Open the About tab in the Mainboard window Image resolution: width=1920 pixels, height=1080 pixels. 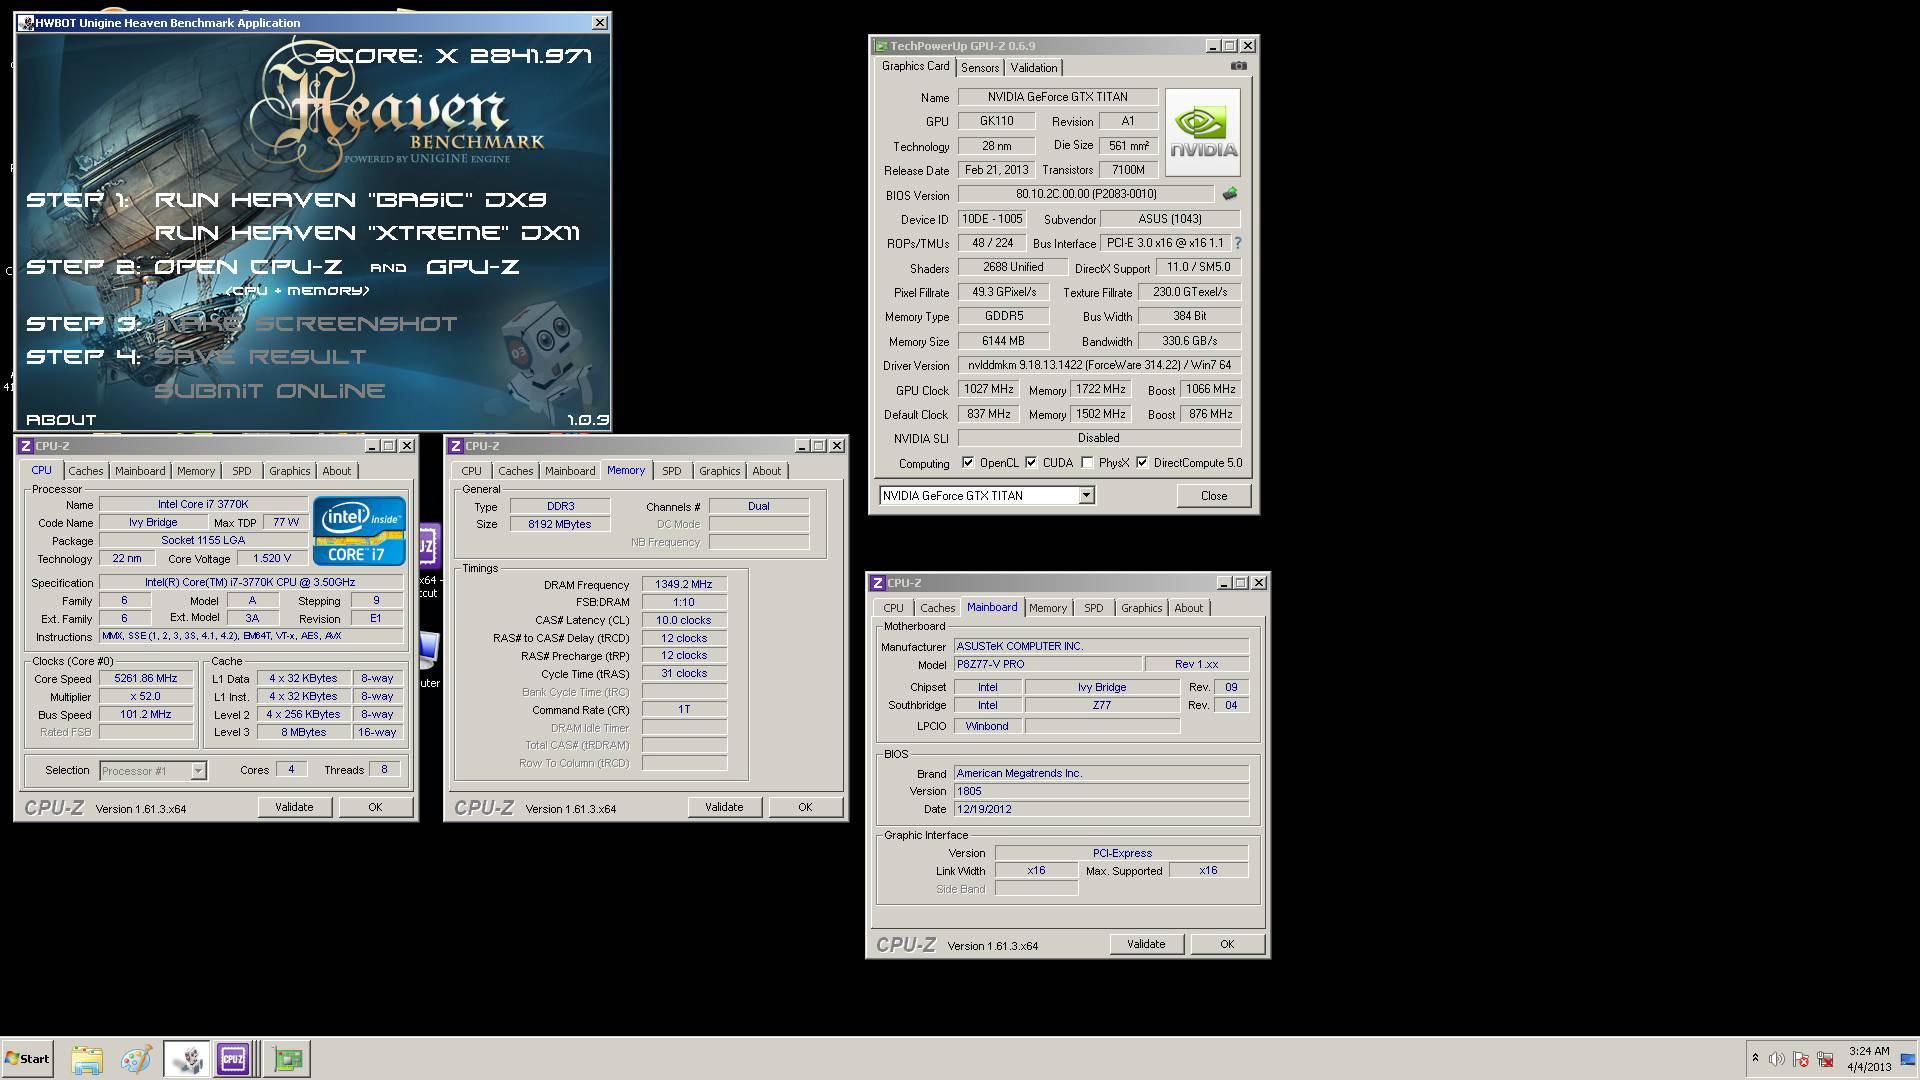(1188, 608)
